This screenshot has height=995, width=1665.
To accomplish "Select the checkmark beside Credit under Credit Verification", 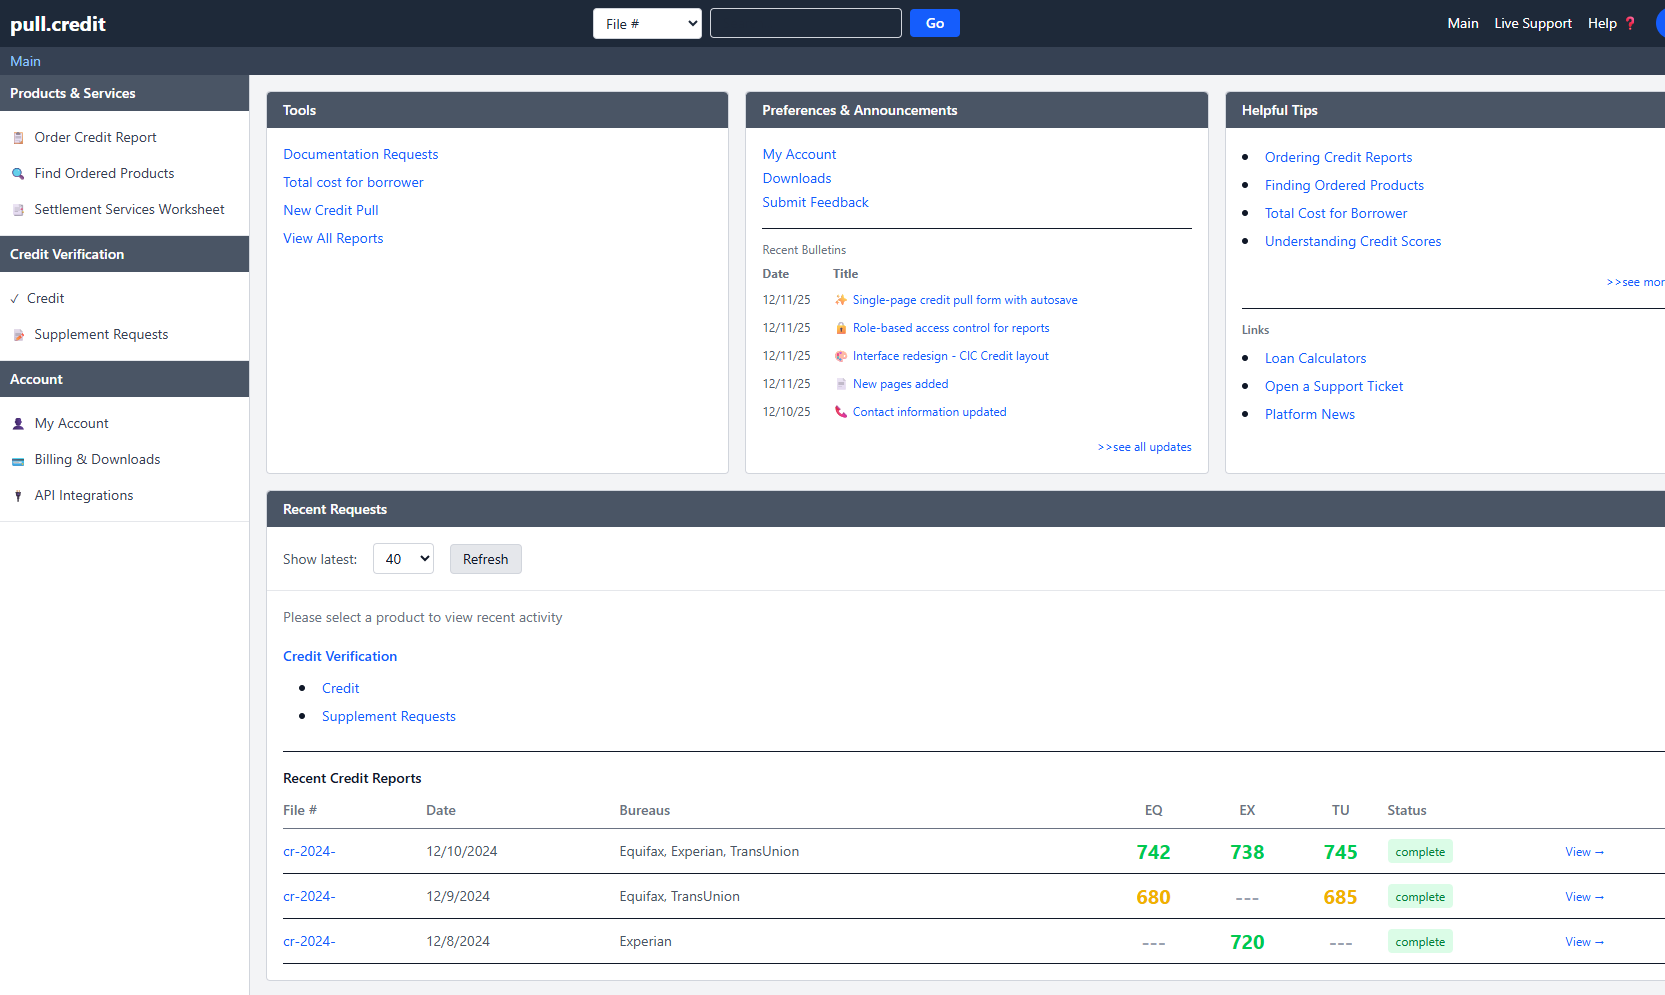I will [14, 297].
